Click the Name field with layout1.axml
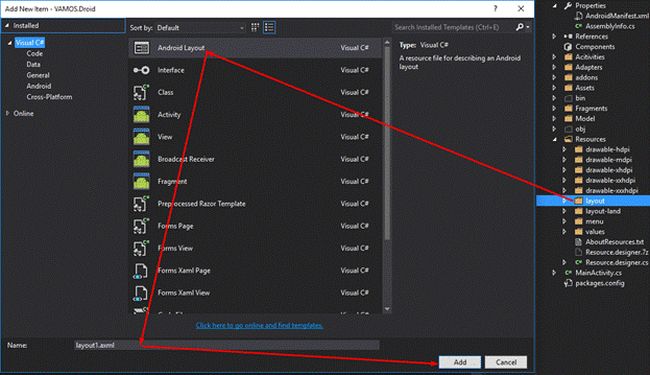 pyautogui.click(x=226, y=345)
